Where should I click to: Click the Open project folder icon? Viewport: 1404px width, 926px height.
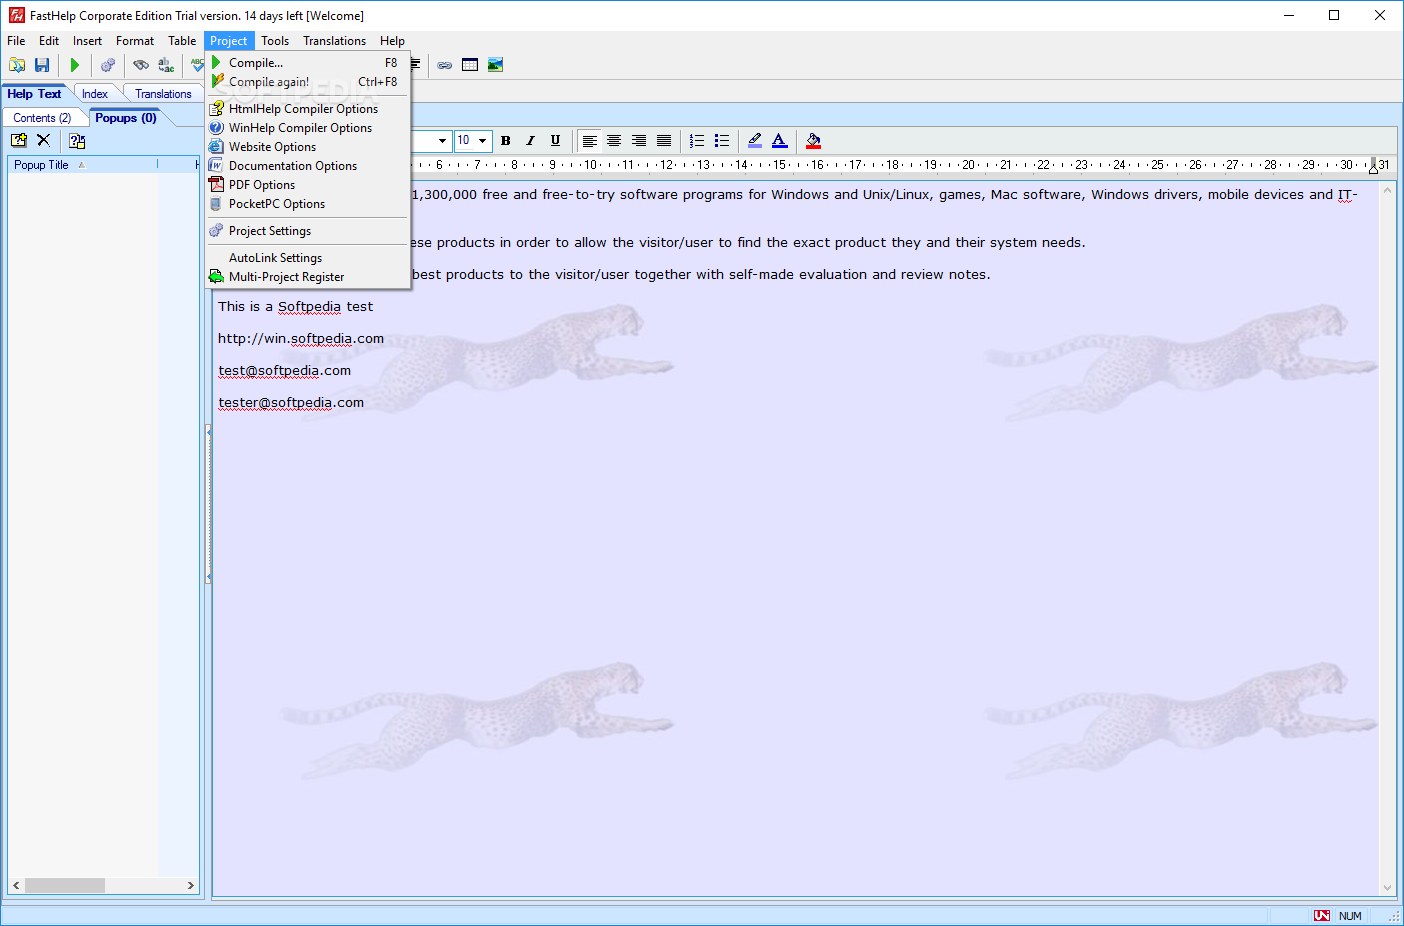(17, 65)
